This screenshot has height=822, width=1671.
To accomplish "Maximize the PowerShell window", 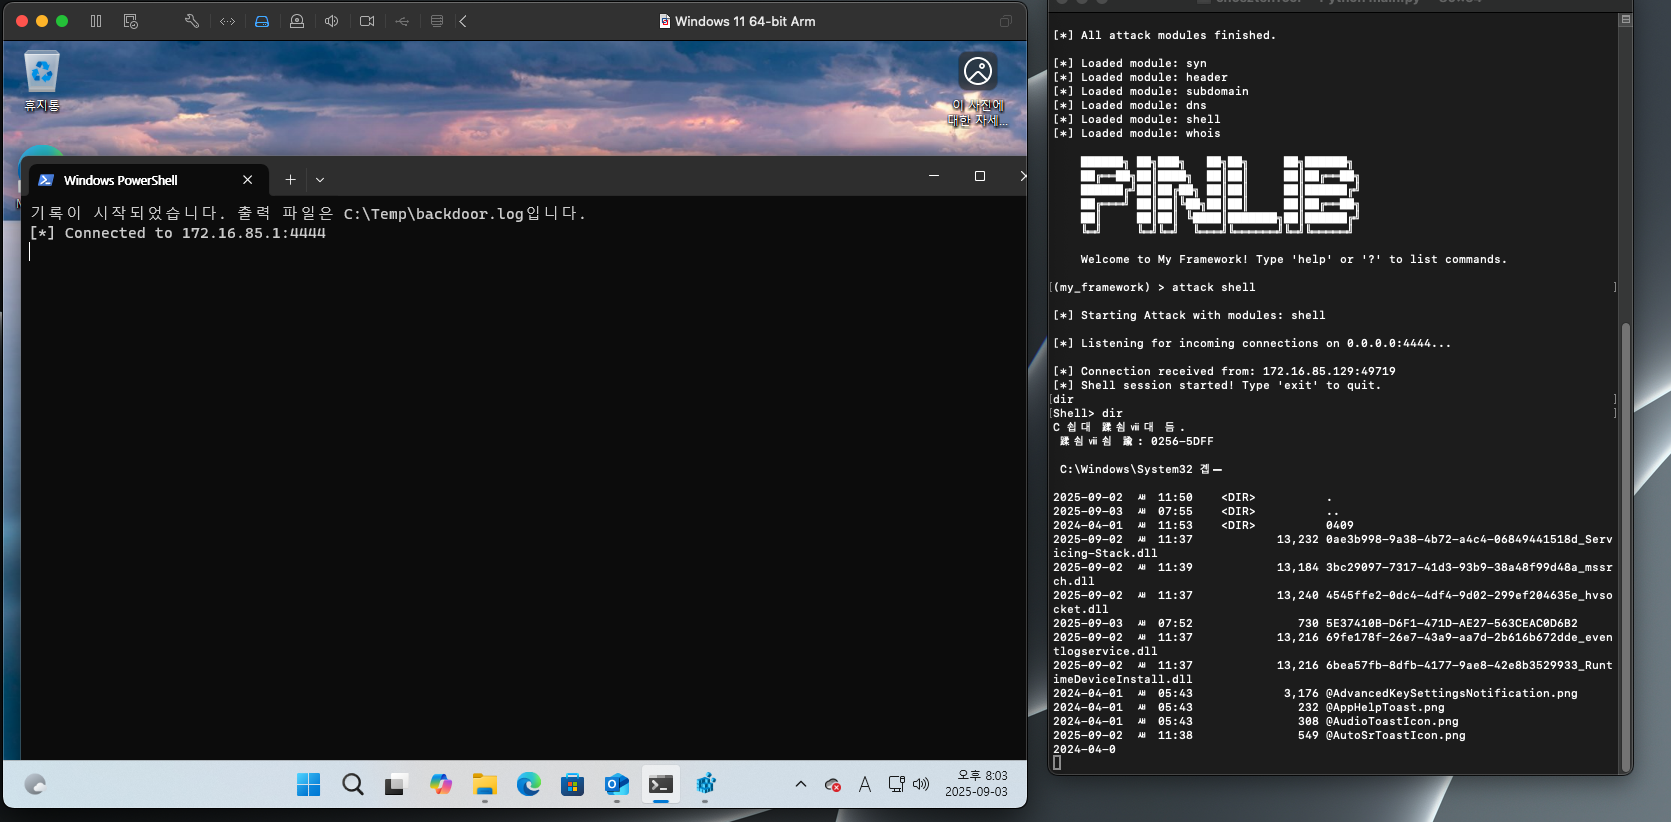I will tap(980, 176).
